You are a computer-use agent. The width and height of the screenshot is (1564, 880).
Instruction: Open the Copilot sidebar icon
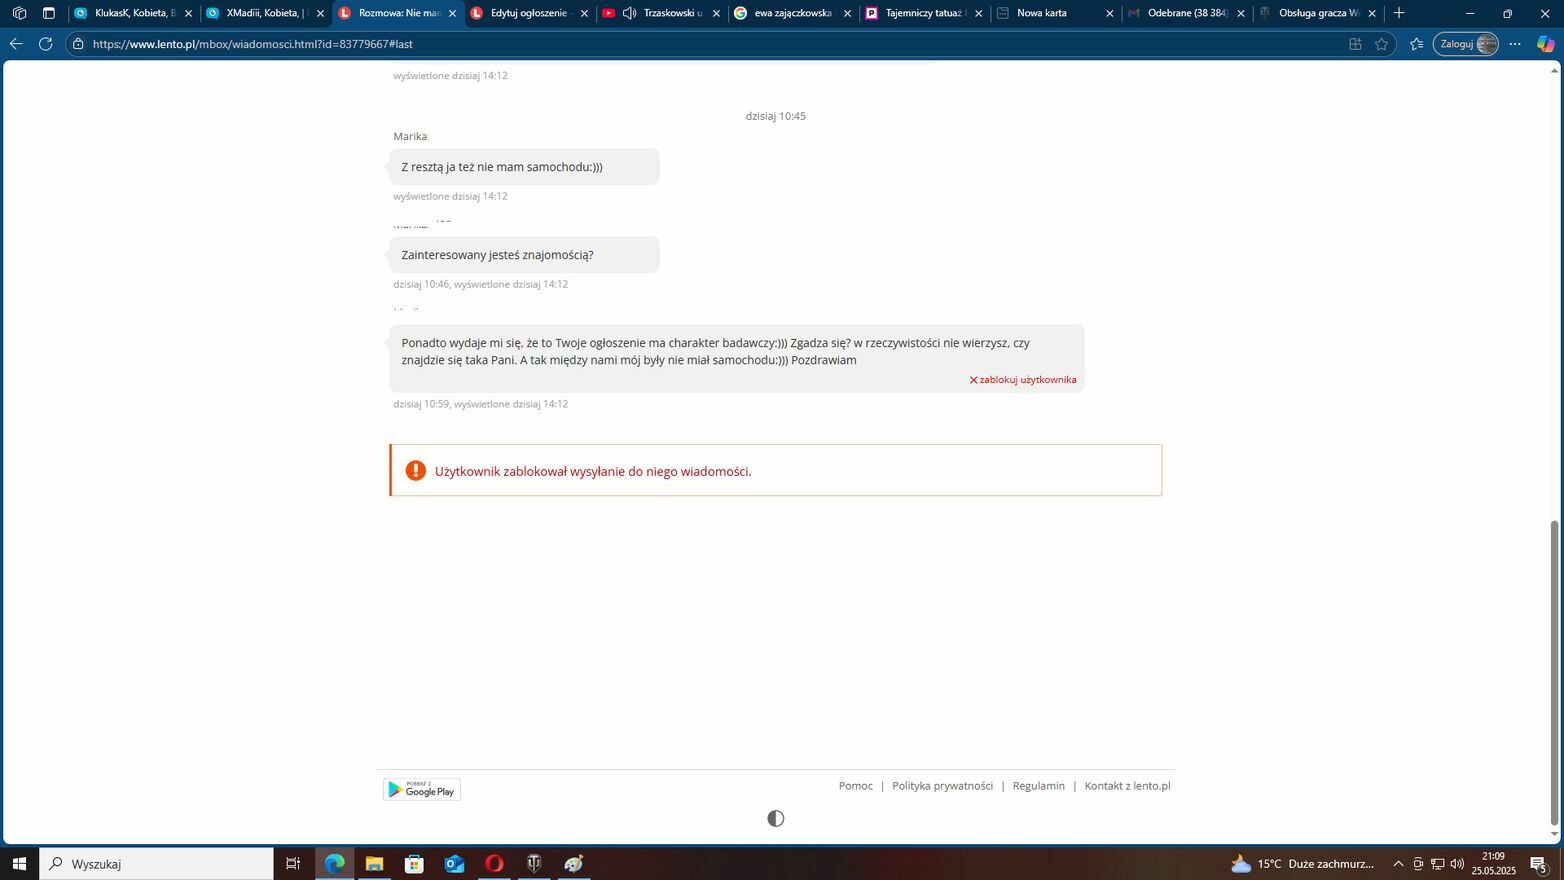point(1545,44)
